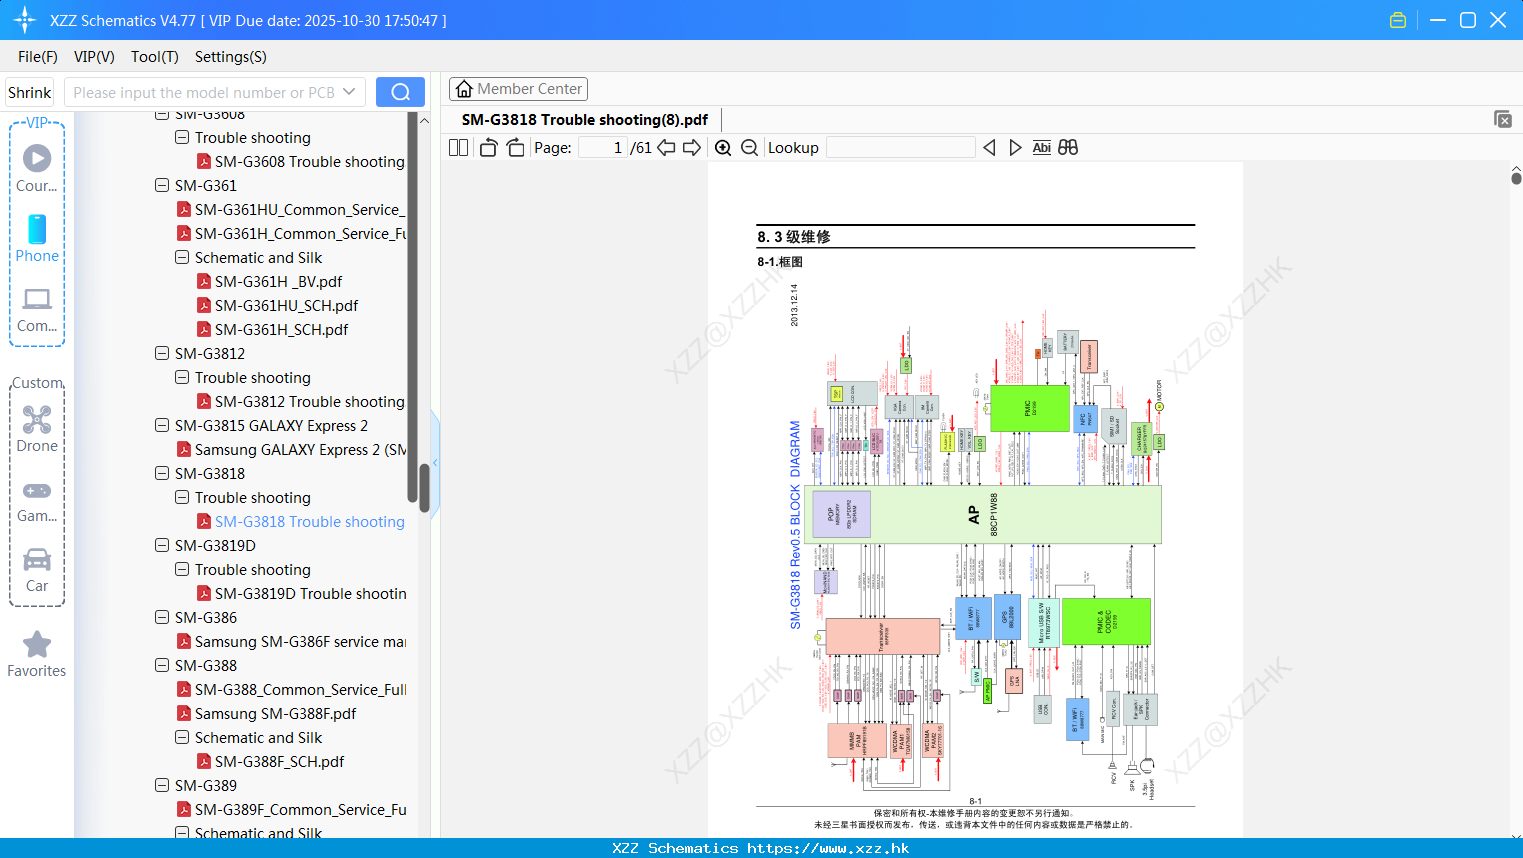Open SM-G3812 Trouble shooting file

(301, 401)
